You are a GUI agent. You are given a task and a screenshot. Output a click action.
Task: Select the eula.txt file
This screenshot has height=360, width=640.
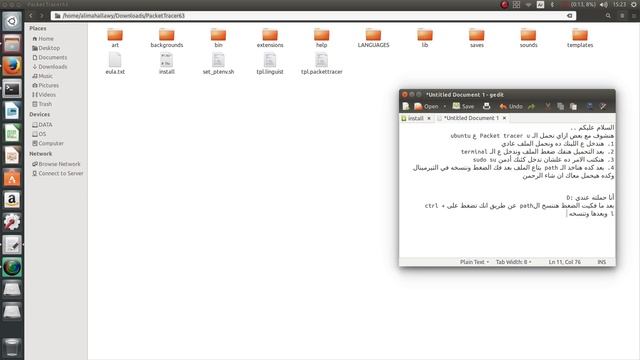[x=115, y=64]
